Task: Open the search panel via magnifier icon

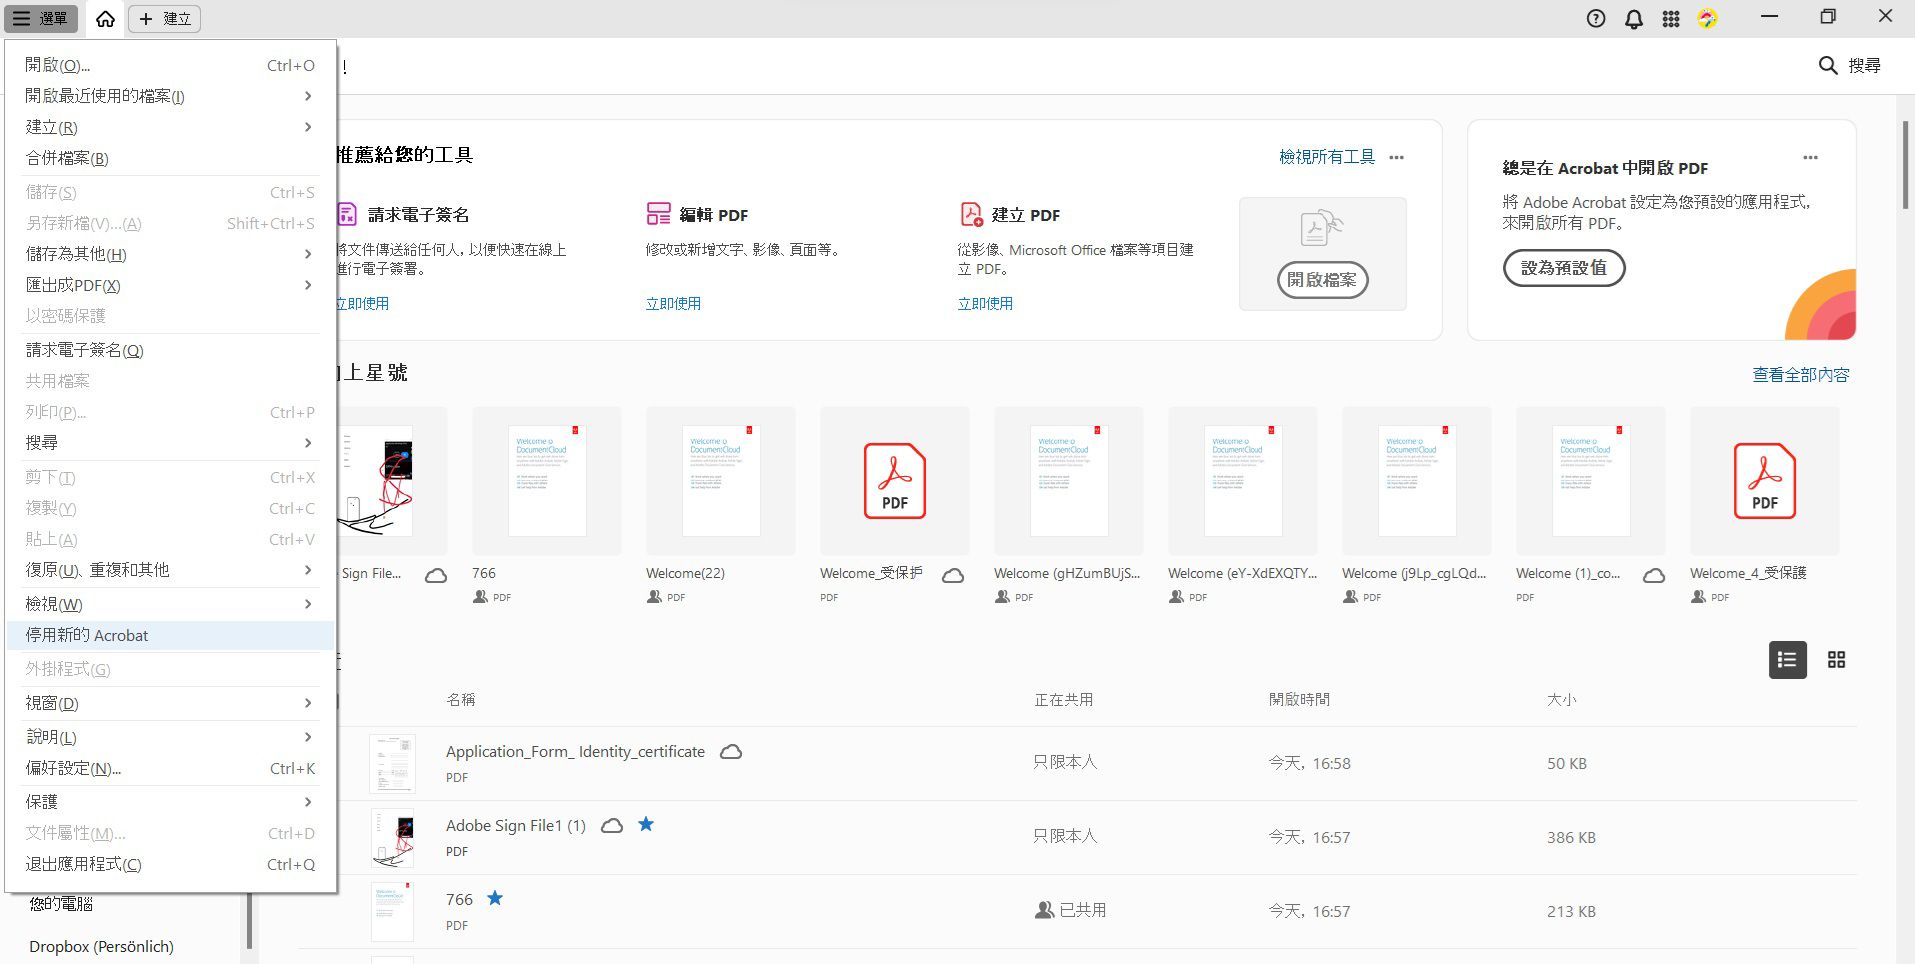Action: point(1828,65)
